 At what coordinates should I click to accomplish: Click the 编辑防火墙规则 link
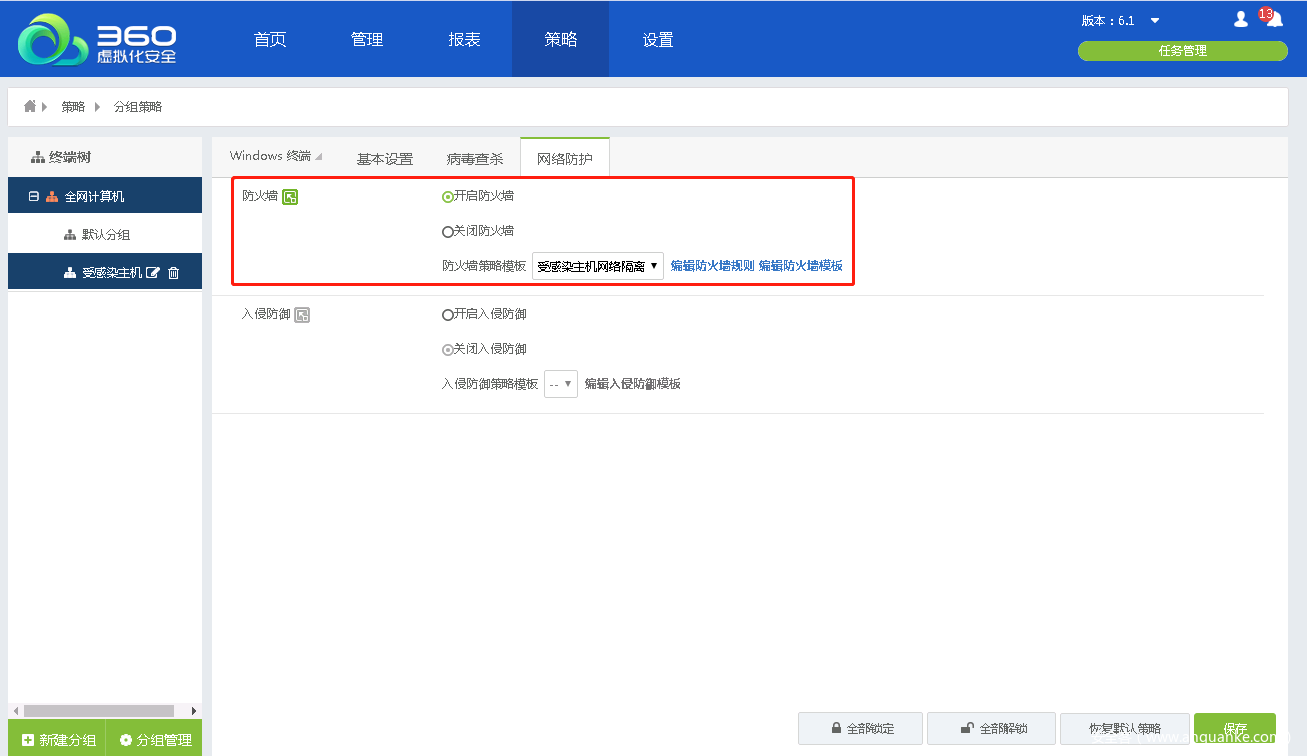point(712,266)
